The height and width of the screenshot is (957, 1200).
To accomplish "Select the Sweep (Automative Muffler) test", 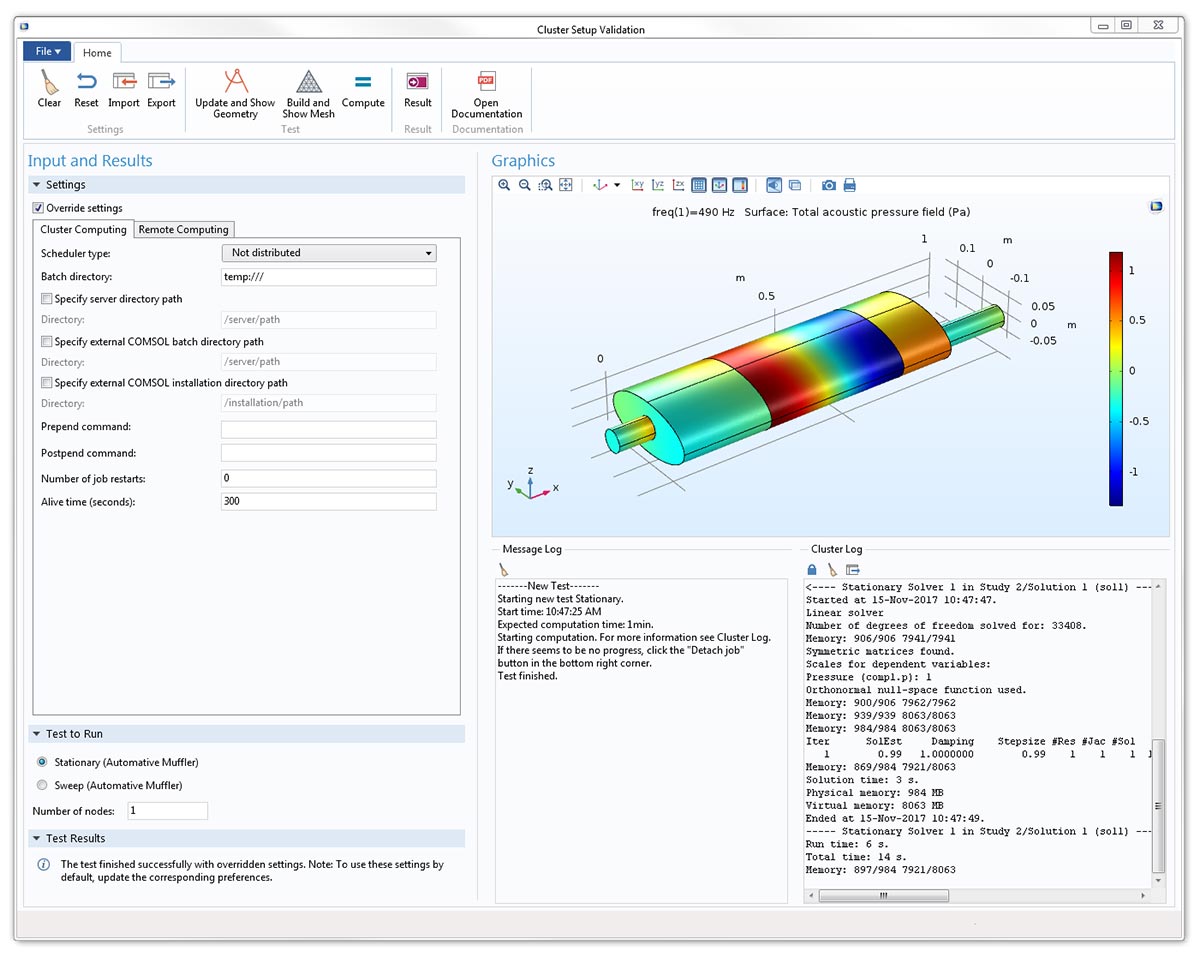I will 42,785.
